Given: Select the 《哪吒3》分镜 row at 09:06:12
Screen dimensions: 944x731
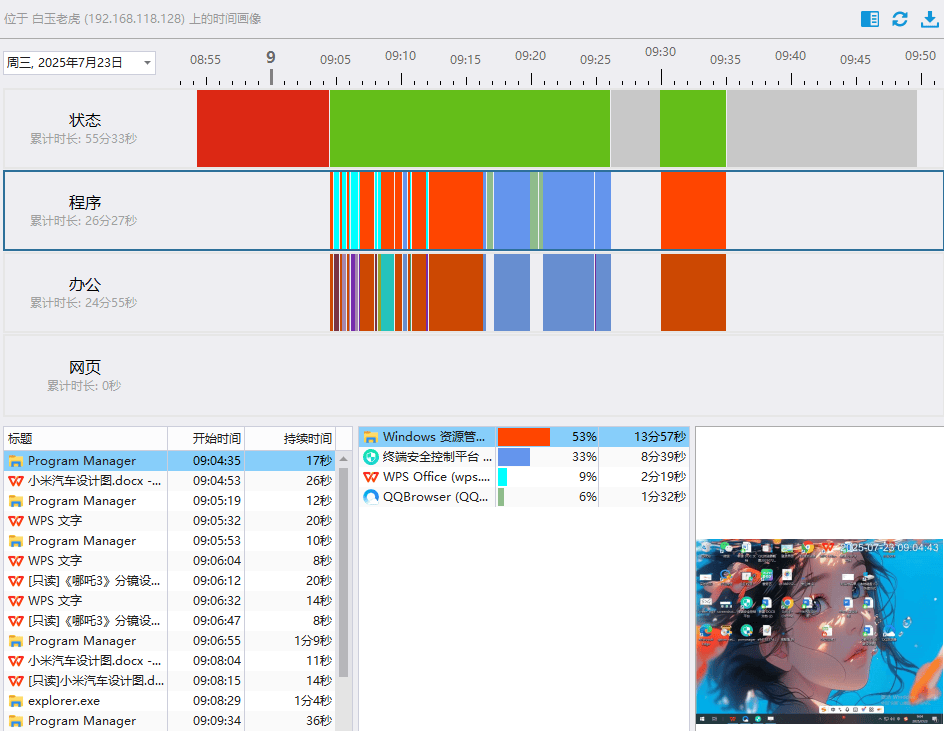Looking at the screenshot, I should (x=170, y=580).
